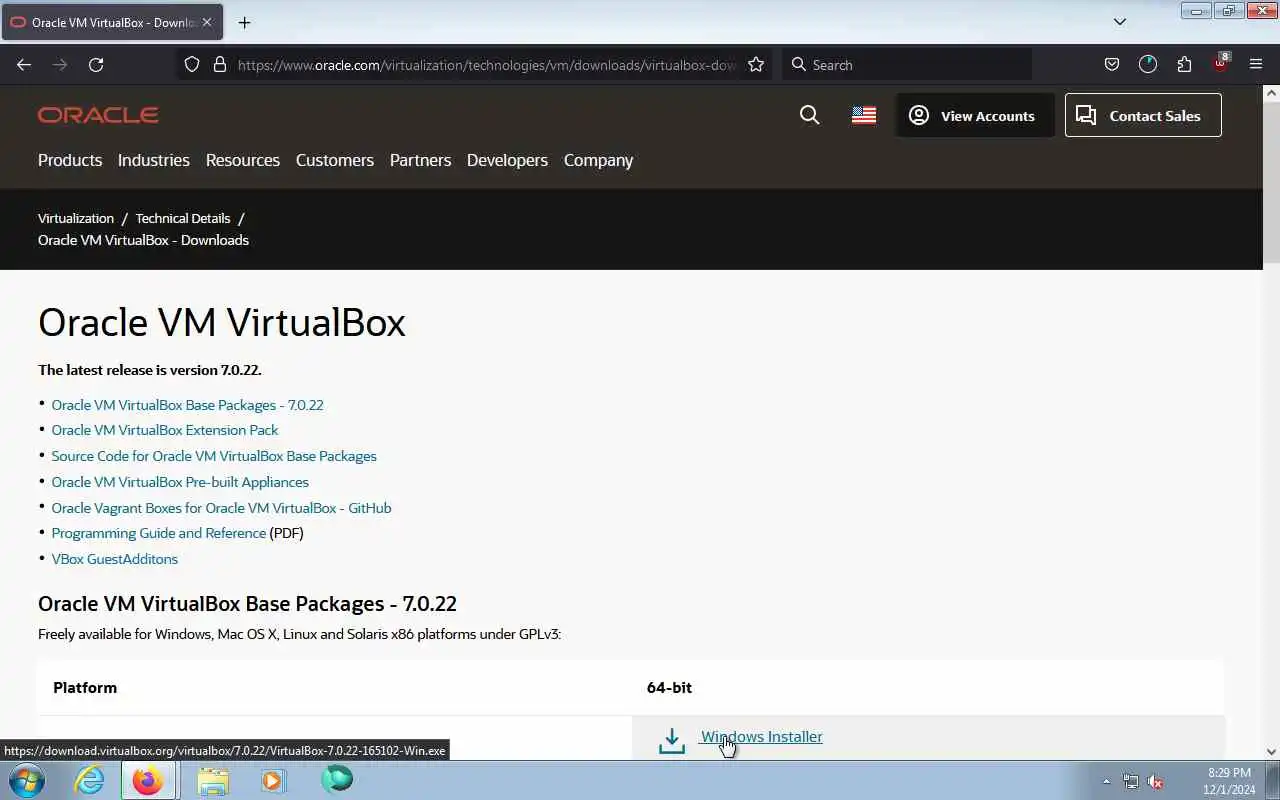Image resolution: width=1280 pixels, height=800 pixels.
Task: Open Programming Guide and Reference link
Action: [x=159, y=533]
